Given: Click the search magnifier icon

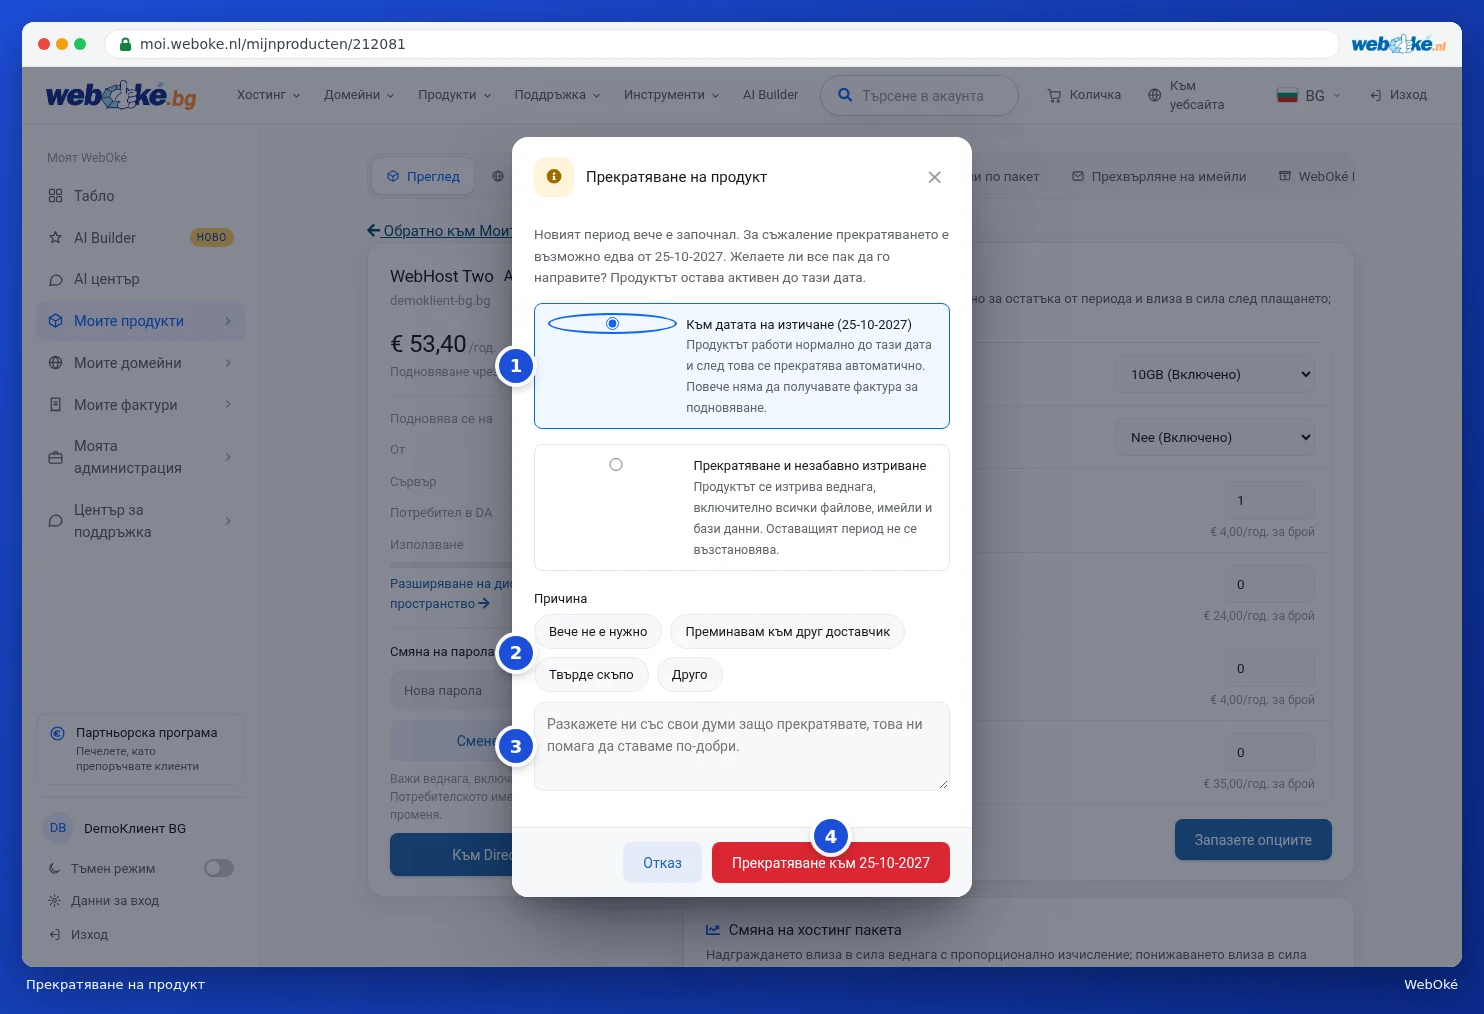Looking at the screenshot, I should [x=845, y=95].
